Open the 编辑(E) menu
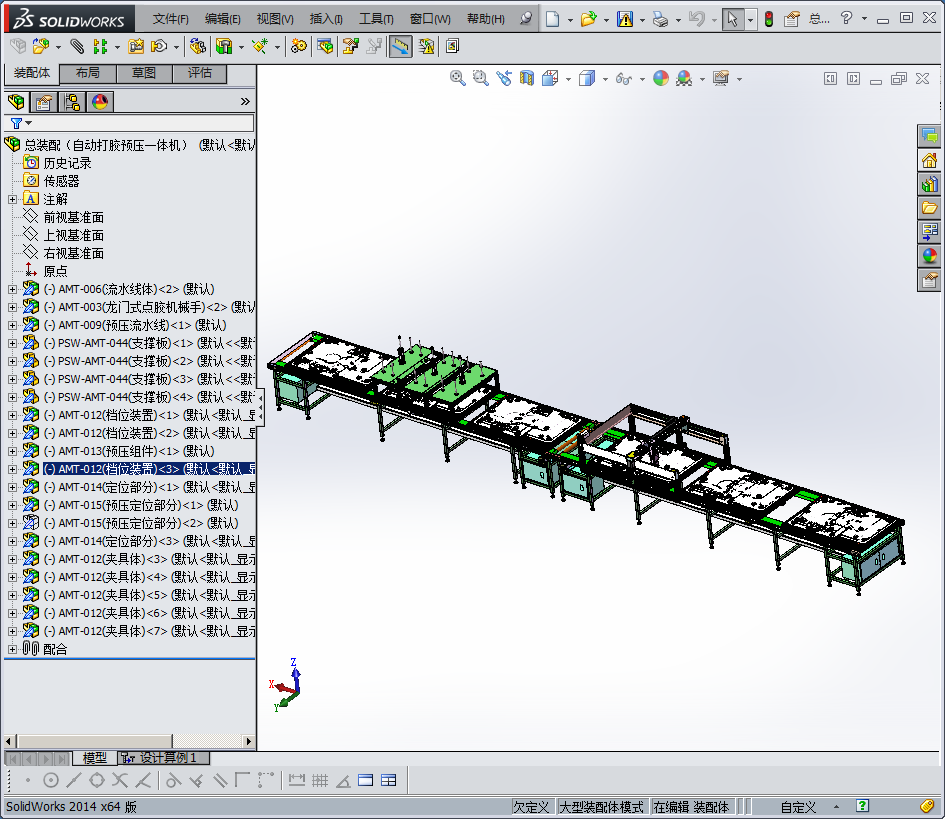This screenshot has width=945, height=819. coord(222,19)
